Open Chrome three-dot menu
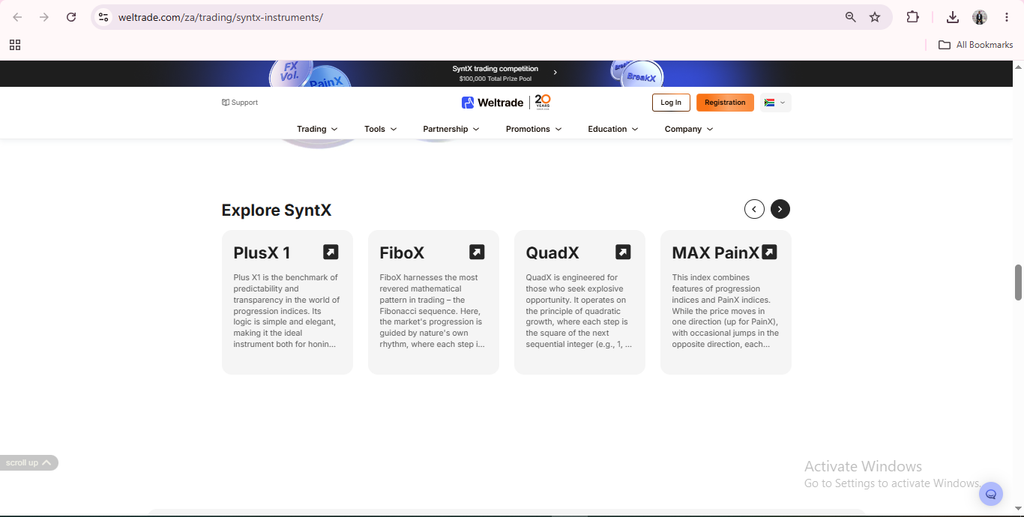Image resolution: width=1024 pixels, height=517 pixels. (x=1007, y=18)
